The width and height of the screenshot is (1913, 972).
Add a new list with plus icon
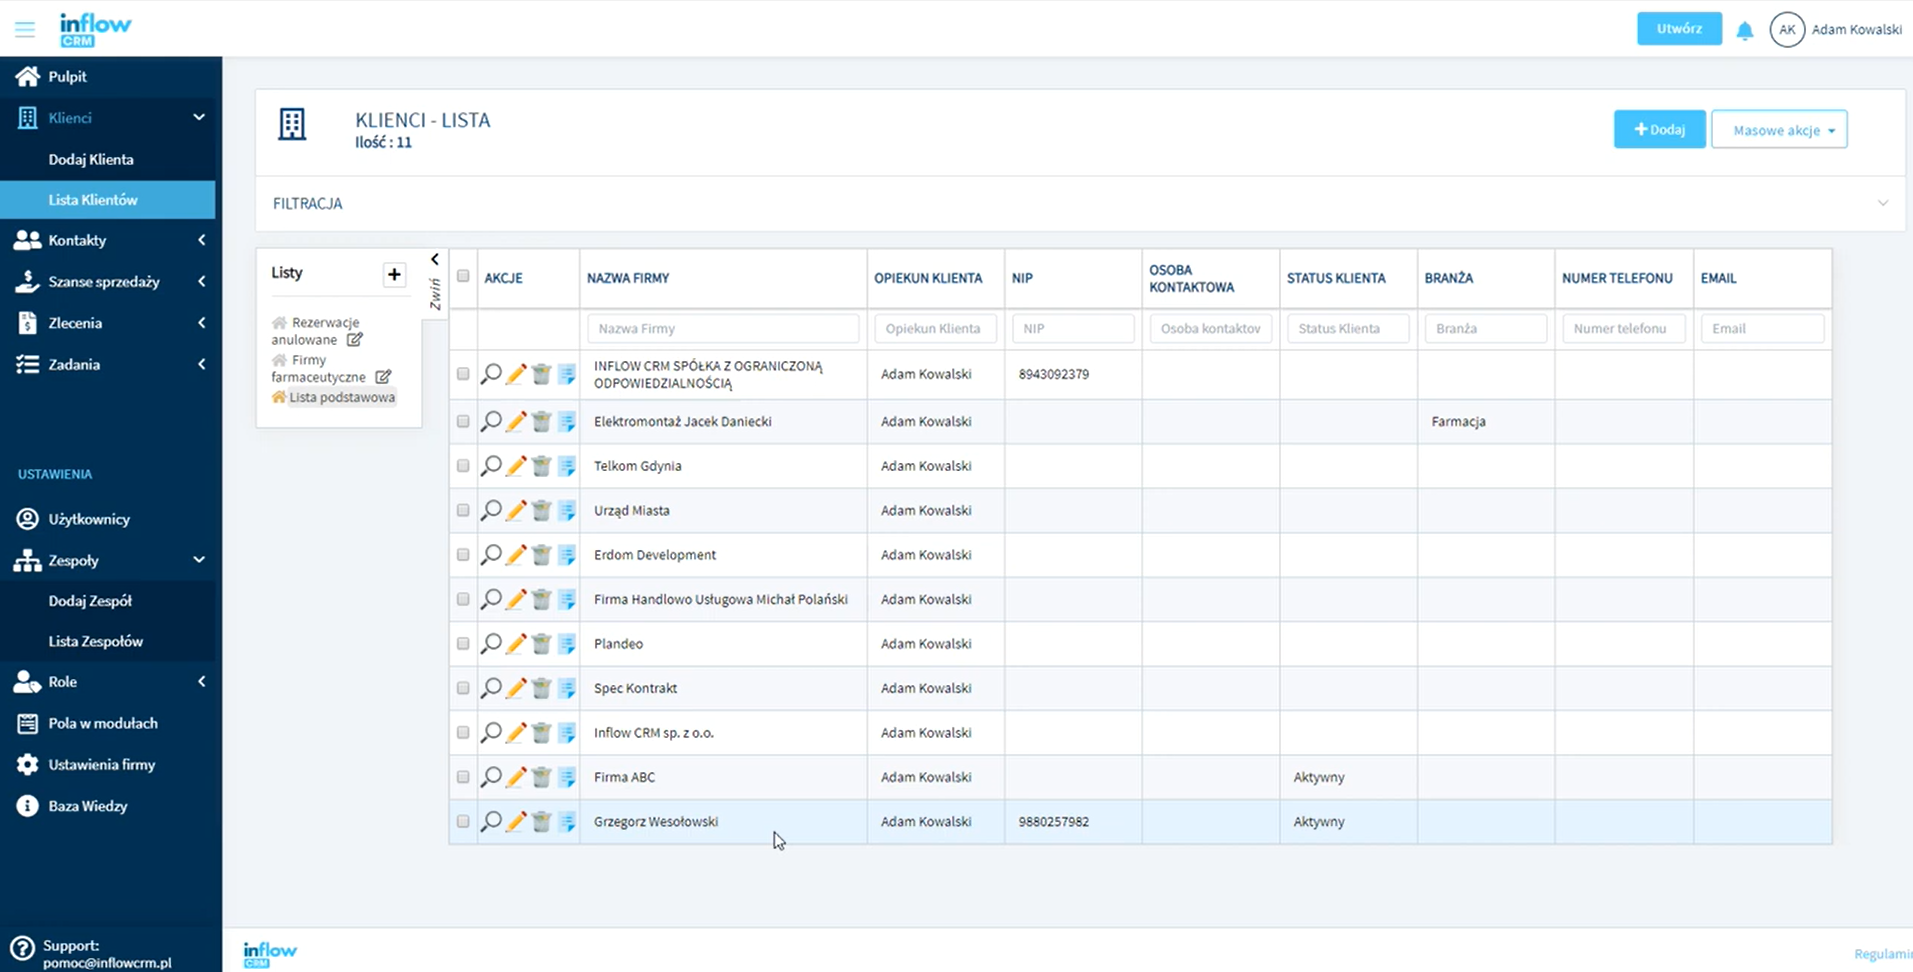tap(394, 274)
